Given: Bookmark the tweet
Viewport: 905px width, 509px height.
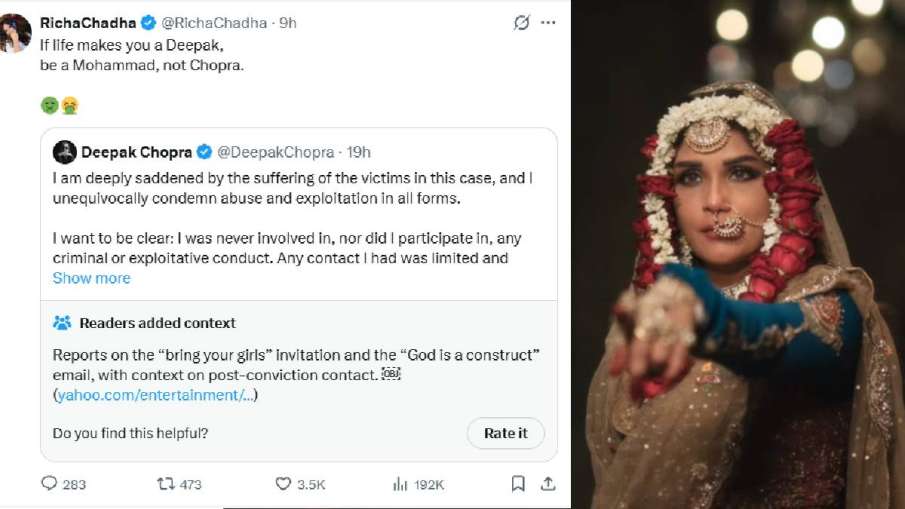Looking at the screenshot, I should tap(518, 484).
